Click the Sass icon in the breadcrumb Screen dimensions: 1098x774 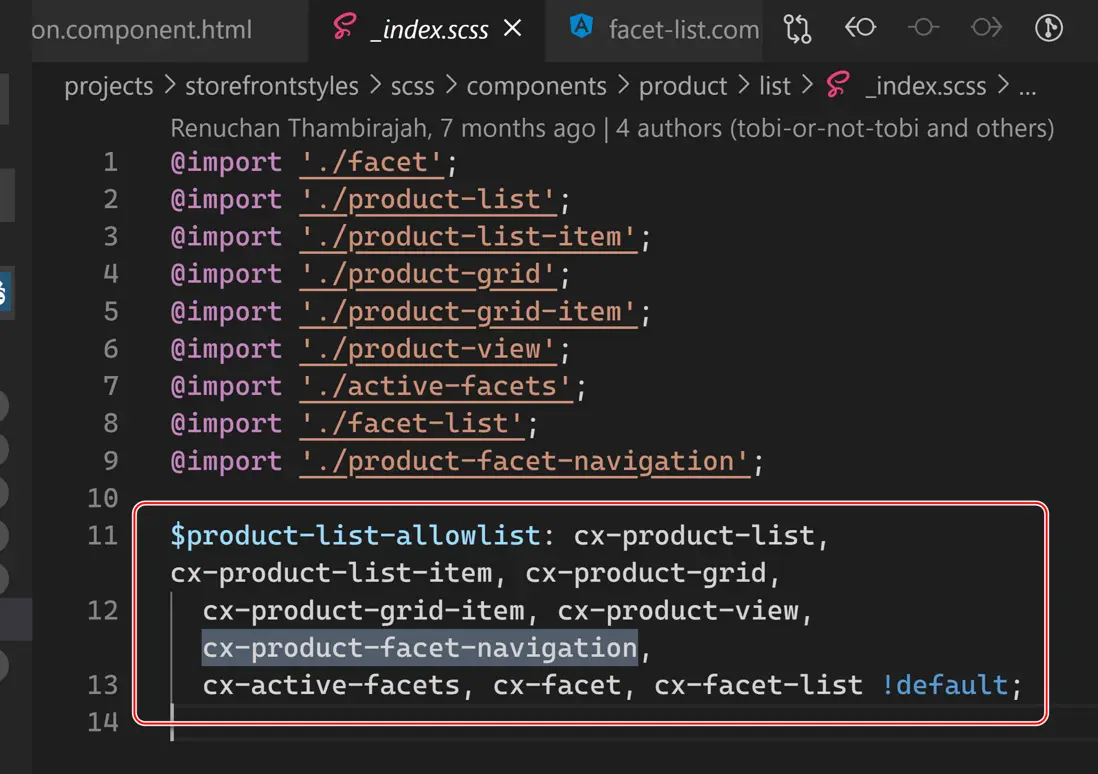(x=838, y=86)
